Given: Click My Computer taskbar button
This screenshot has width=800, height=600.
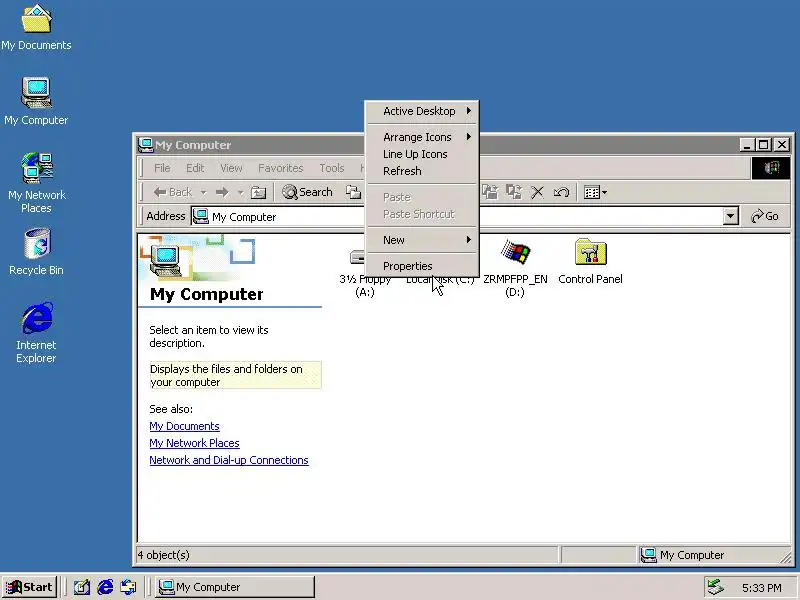Looking at the screenshot, I should (x=235, y=587).
